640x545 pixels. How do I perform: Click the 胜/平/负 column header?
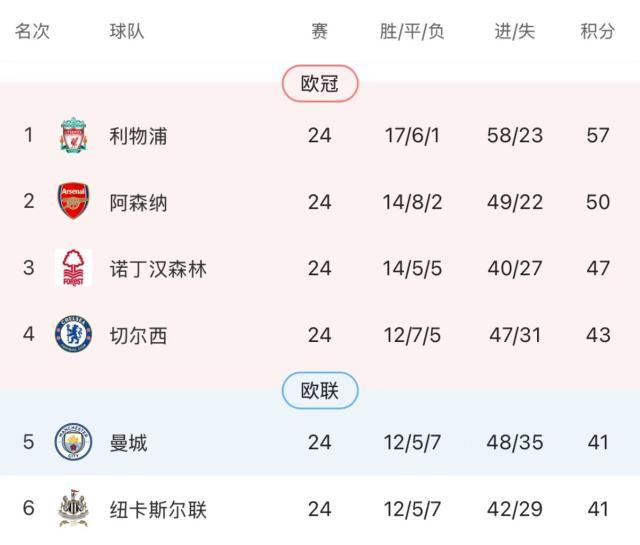coord(412,31)
